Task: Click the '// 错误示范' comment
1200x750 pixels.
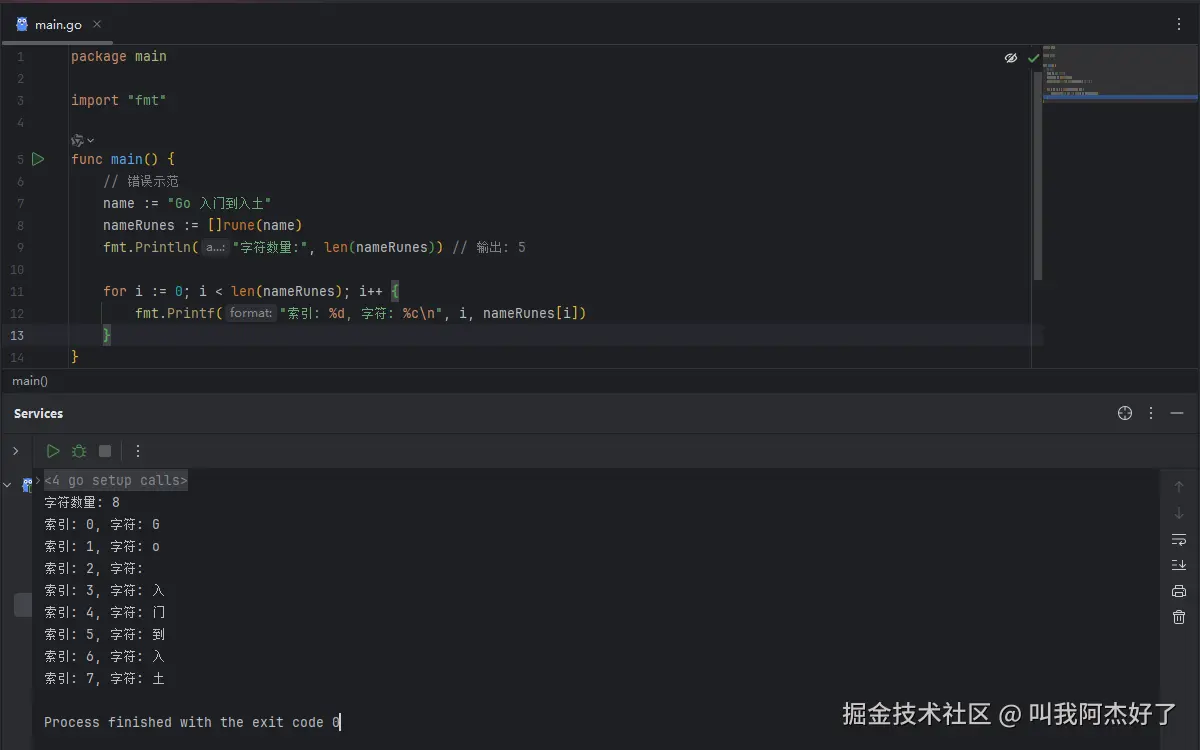Action: point(141,181)
